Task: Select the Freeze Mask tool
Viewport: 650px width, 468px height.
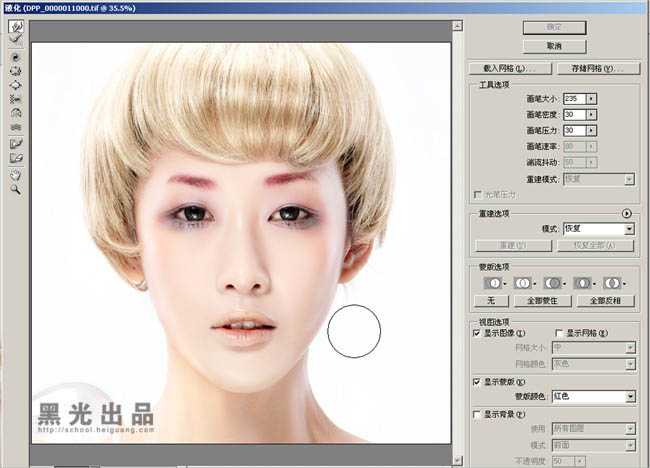Action: 16,144
